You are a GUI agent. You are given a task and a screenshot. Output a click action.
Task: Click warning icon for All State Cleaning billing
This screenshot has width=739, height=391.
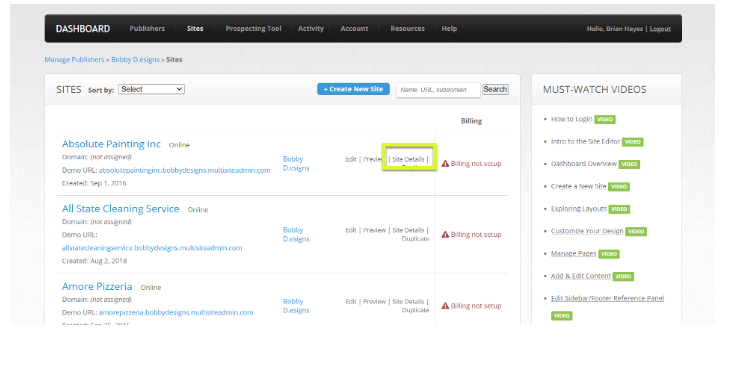pos(445,234)
